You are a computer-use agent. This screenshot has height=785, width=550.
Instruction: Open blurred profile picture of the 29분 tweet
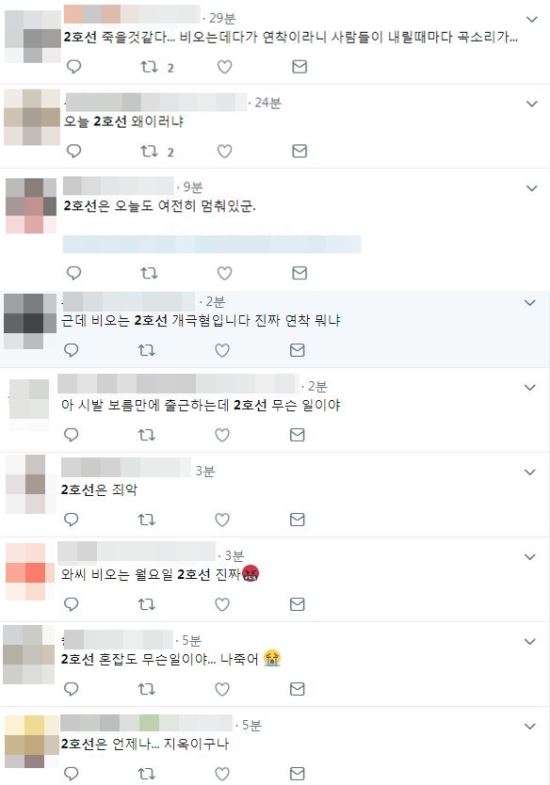click(33, 37)
